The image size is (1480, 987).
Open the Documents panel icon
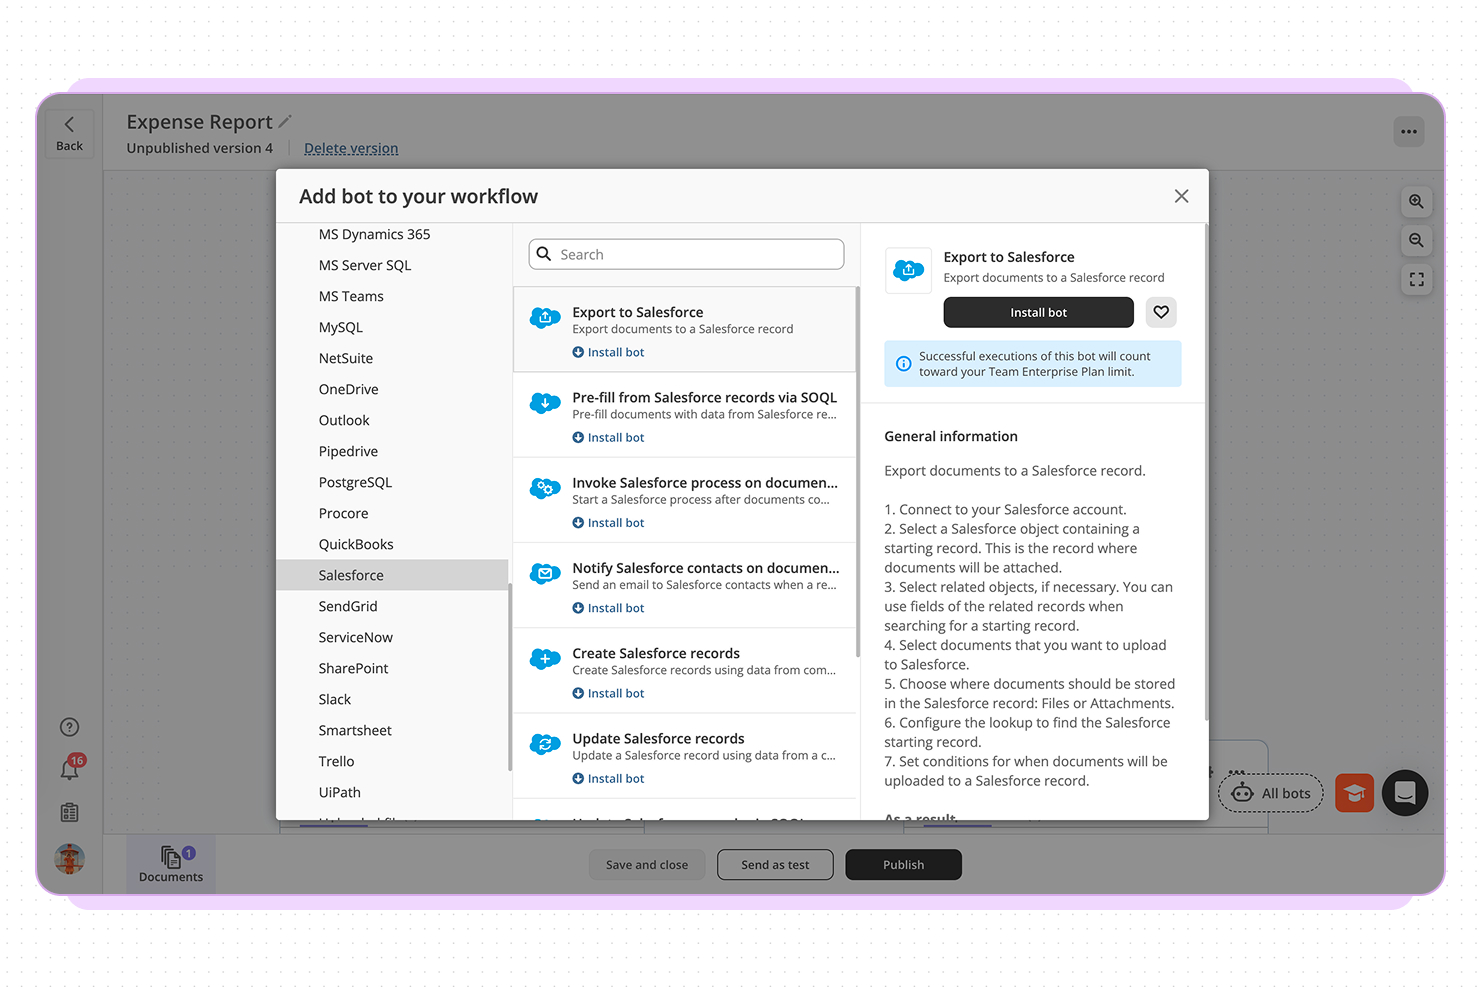169,860
